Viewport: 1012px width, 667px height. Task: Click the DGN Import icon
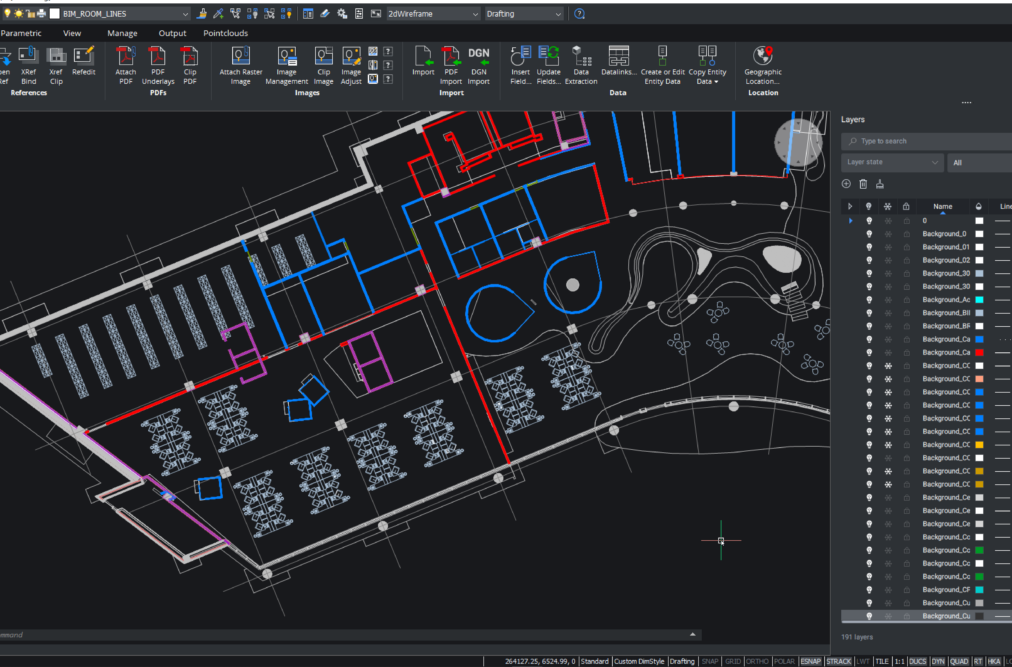479,57
